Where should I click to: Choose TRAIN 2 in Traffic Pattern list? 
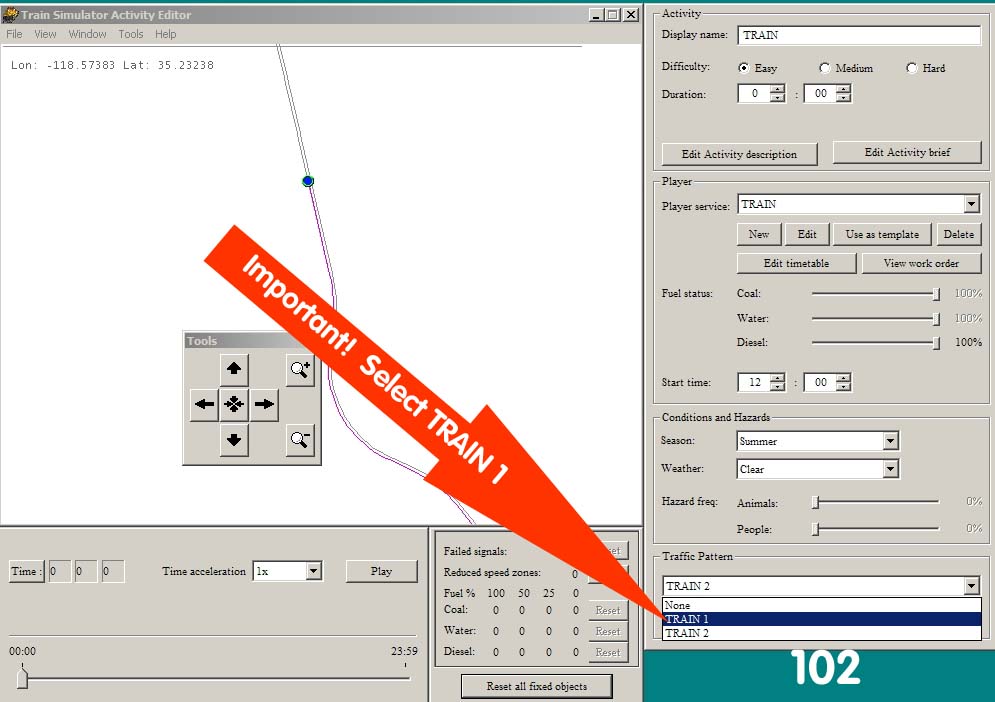point(822,633)
